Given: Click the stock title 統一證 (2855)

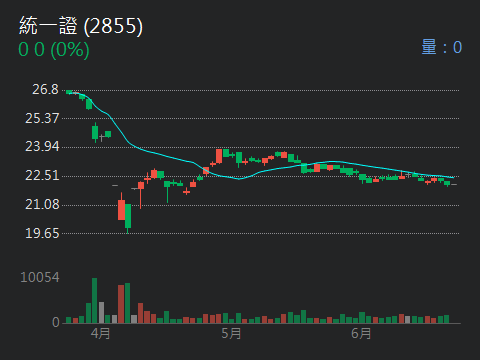Looking at the screenshot, I should coord(81,26).
